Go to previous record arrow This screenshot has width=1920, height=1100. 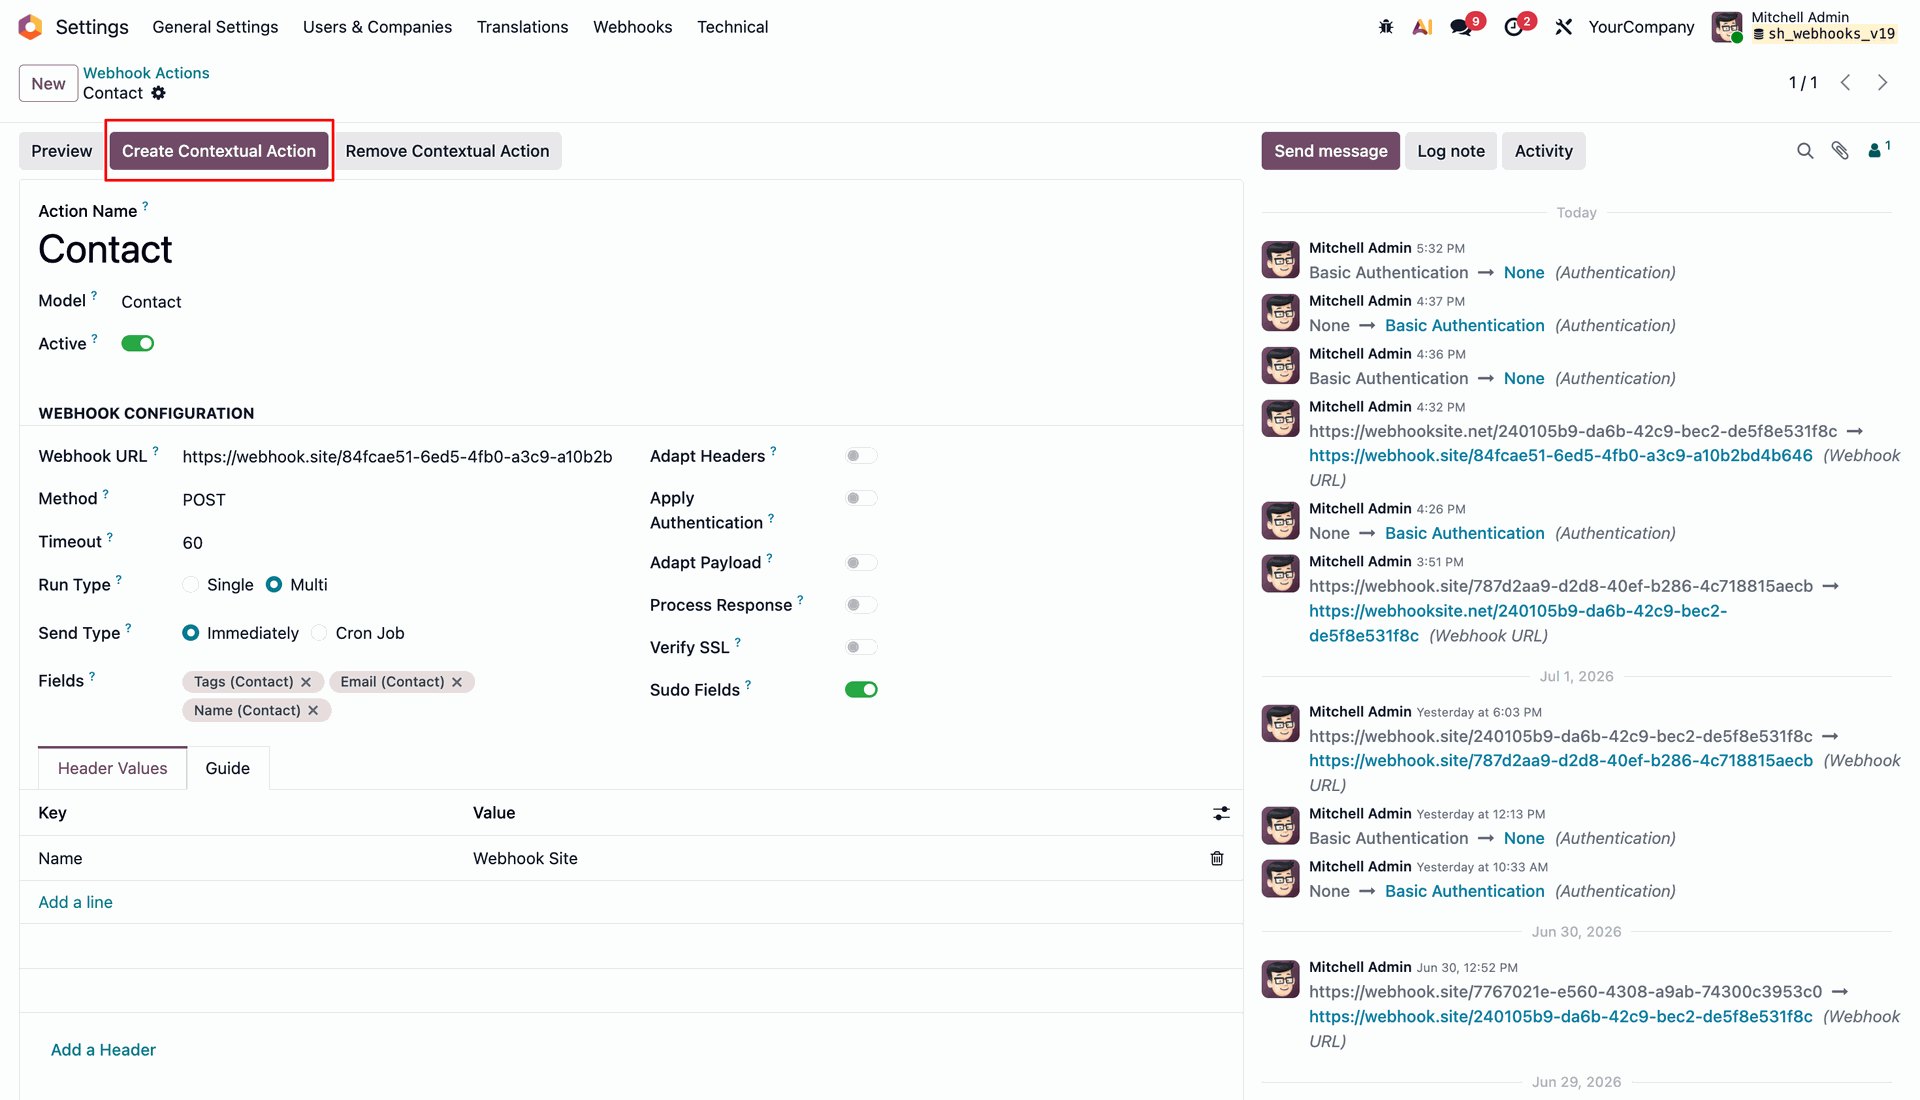(x=1846, y=83)
